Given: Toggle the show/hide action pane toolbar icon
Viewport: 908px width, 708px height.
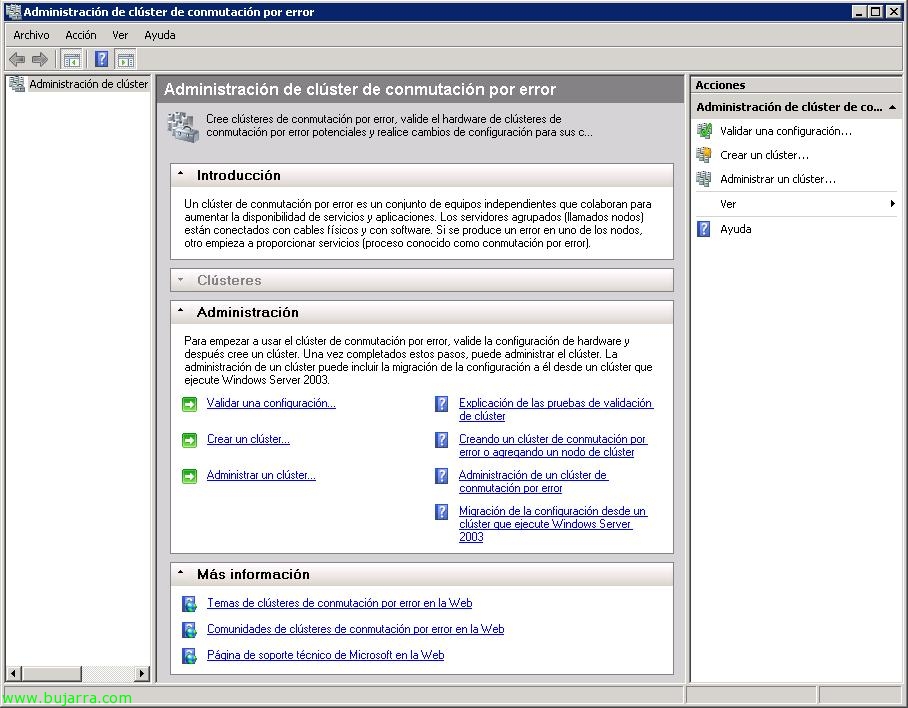Looking at the screenshot, I should click(x=126, y=59).
